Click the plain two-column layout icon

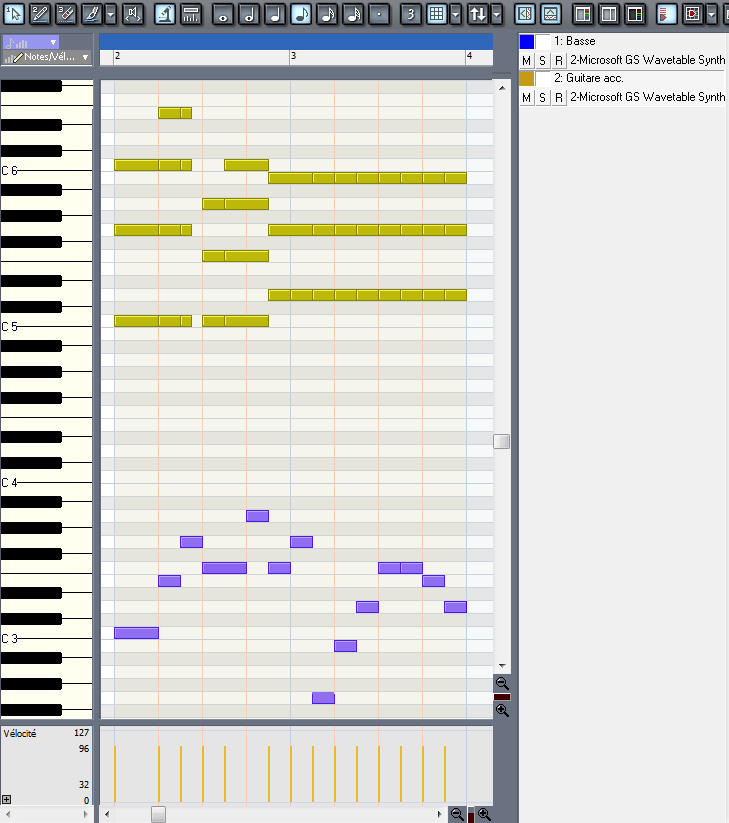click(609, 14)
